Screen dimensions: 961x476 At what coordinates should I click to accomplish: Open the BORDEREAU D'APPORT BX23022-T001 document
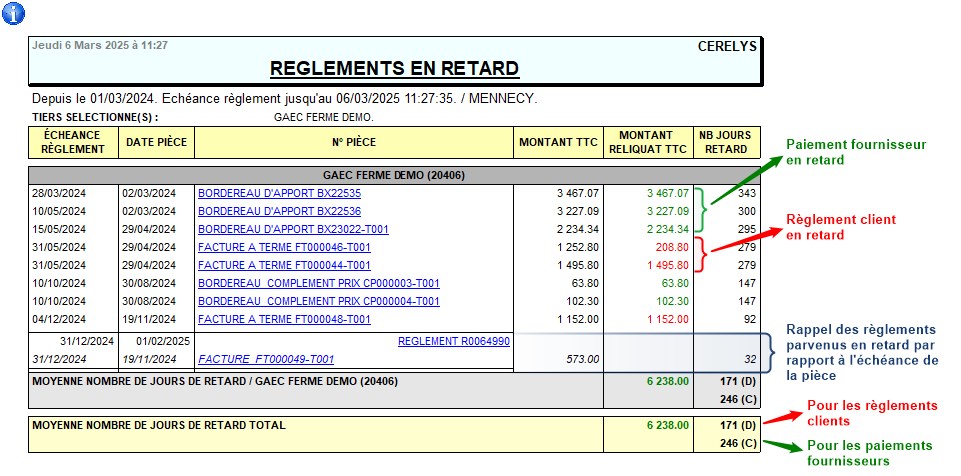(293, 229)
